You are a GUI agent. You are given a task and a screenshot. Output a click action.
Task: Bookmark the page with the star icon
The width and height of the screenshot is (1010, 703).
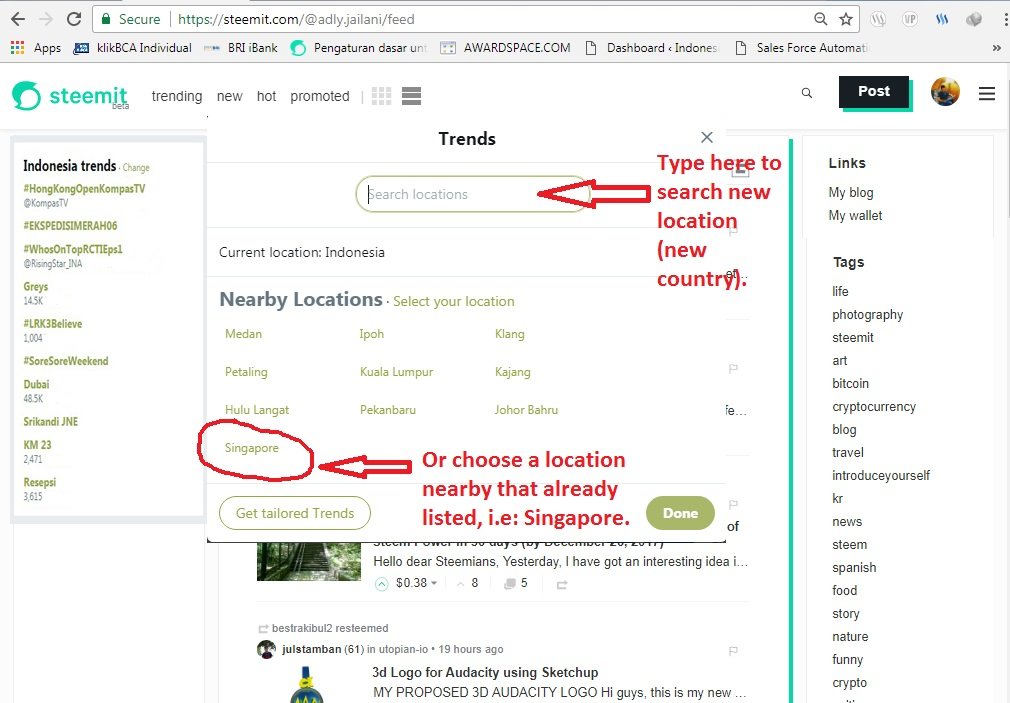(846, 19)
